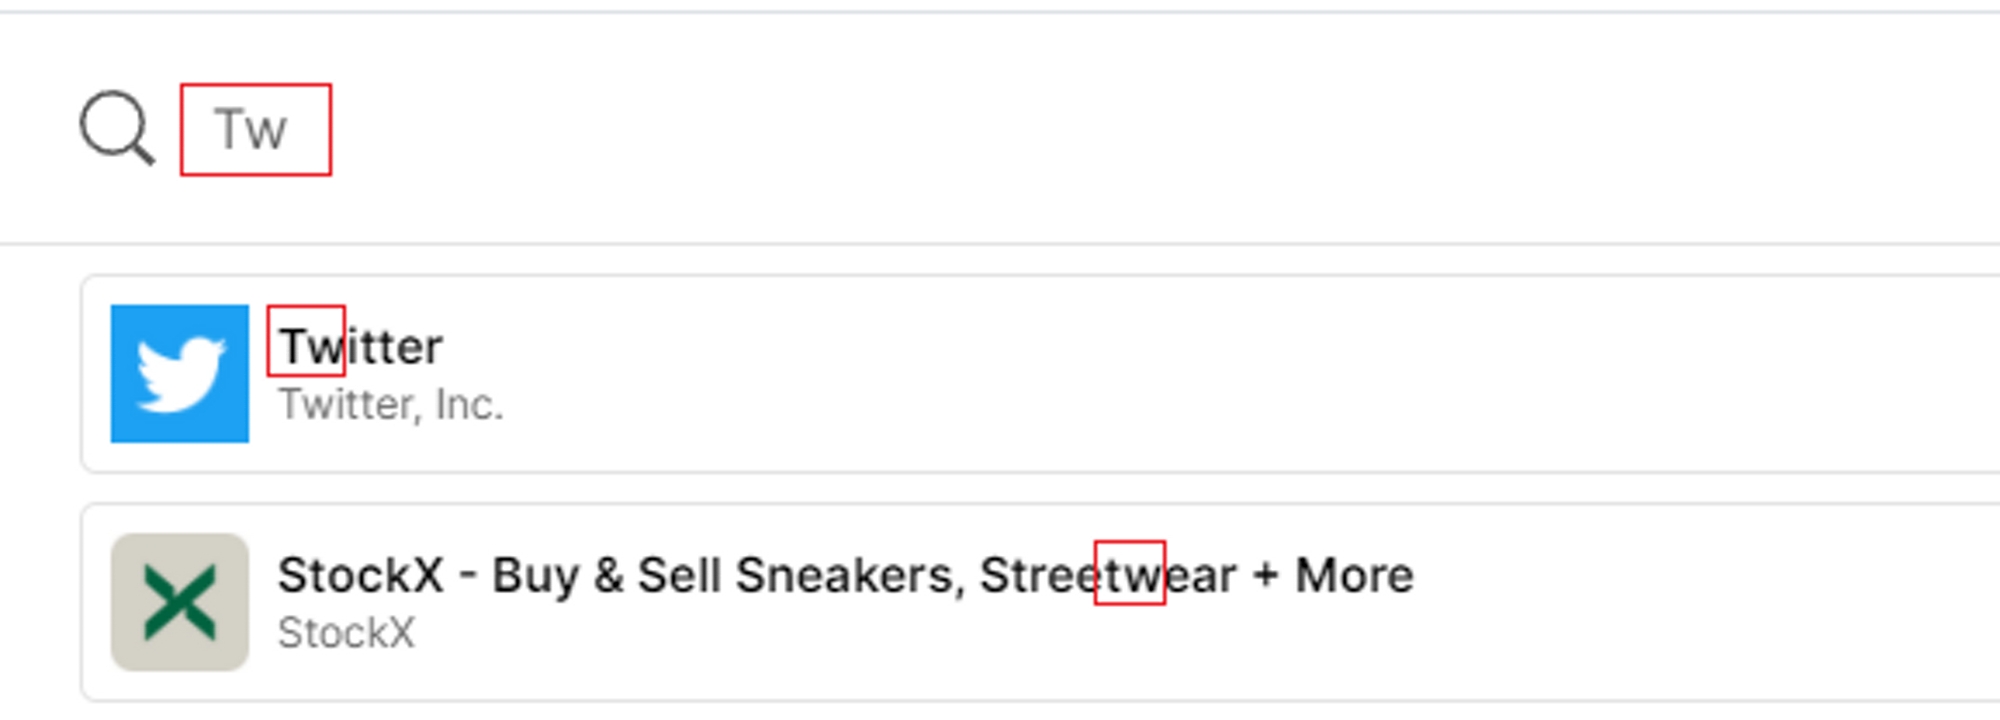Screen dimensions: 2000x720
Task: Click "+ More" in the StockX title
Action: pos(1334,575)
